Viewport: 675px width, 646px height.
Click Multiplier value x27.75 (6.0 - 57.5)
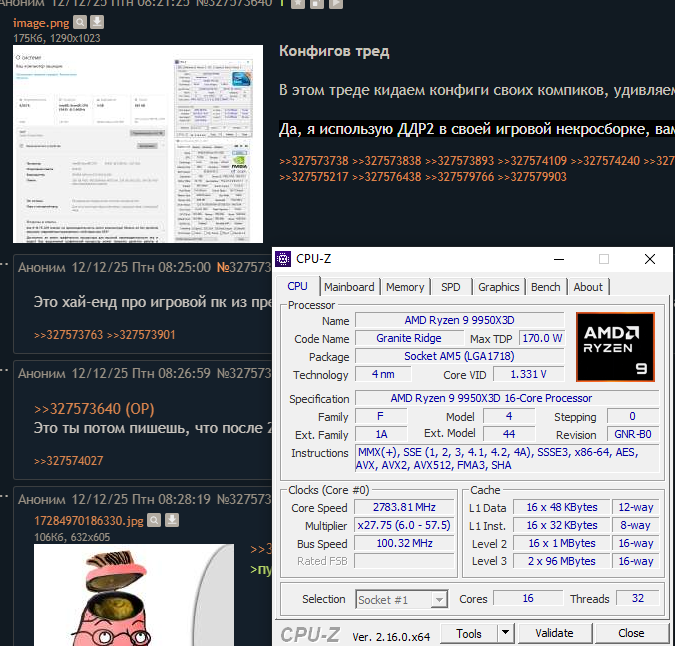point(404,525)
